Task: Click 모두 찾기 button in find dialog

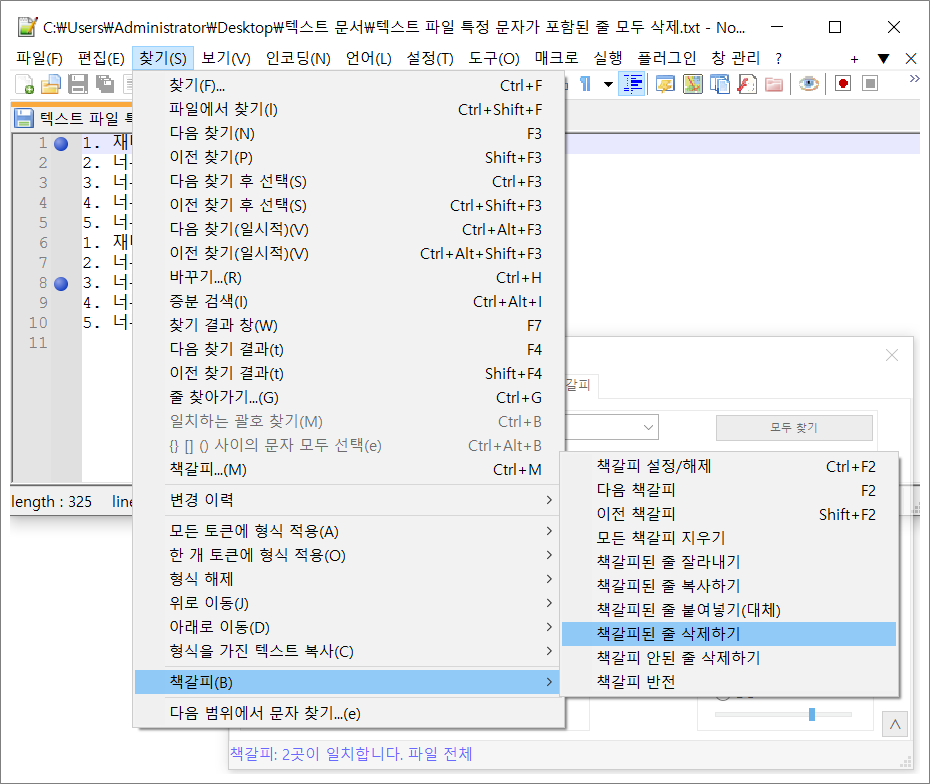Action: coord(794,428)
